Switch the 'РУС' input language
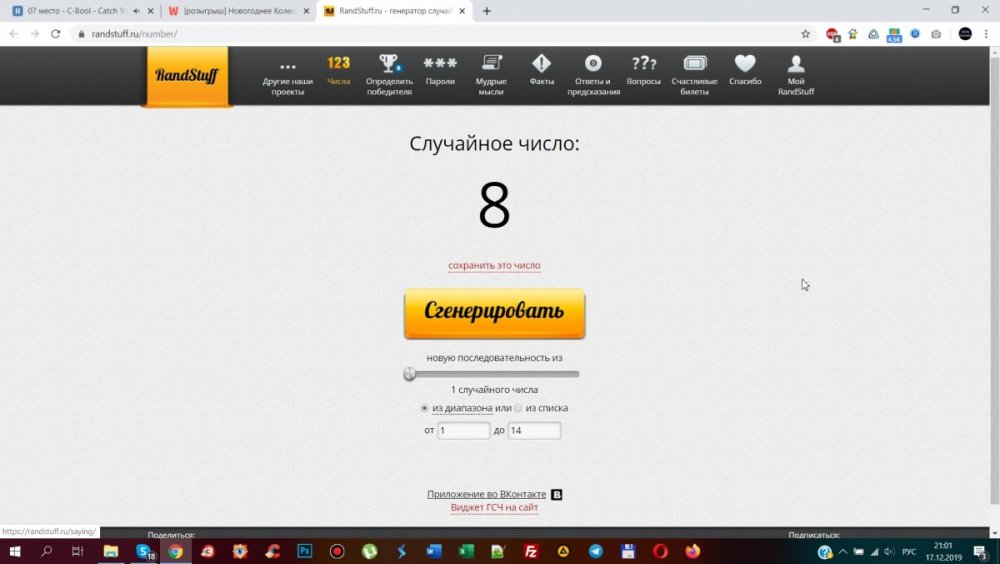The image size is (1000, 564). coord(909,552)
